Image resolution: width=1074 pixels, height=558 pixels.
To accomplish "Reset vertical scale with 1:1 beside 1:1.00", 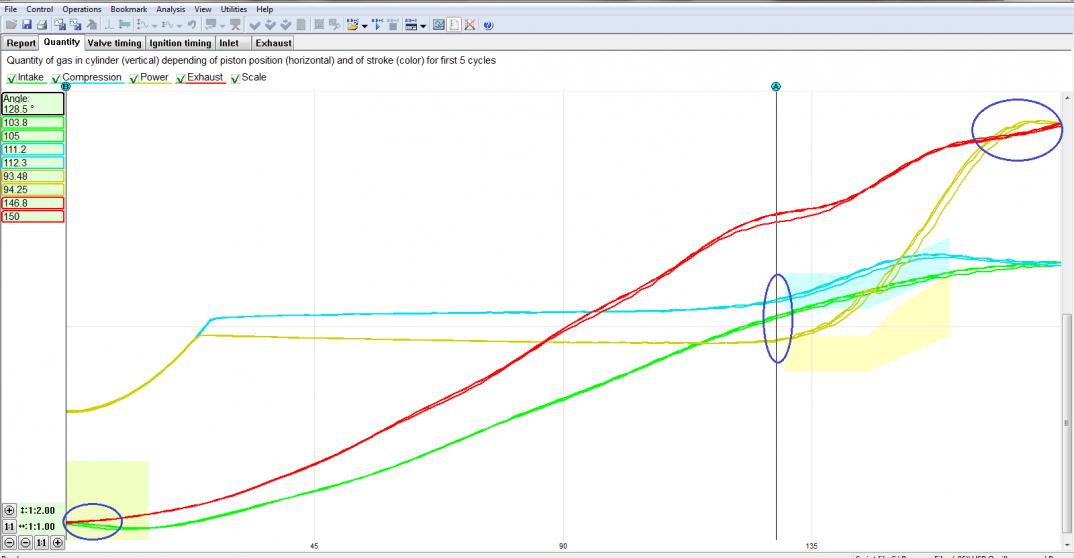I will coord(10,526).
